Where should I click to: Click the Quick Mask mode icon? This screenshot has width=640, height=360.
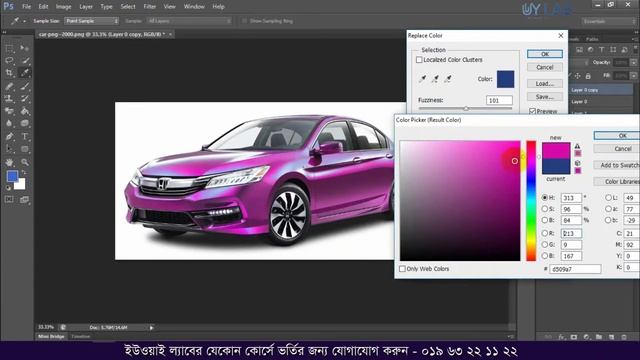tap(9, 200)
